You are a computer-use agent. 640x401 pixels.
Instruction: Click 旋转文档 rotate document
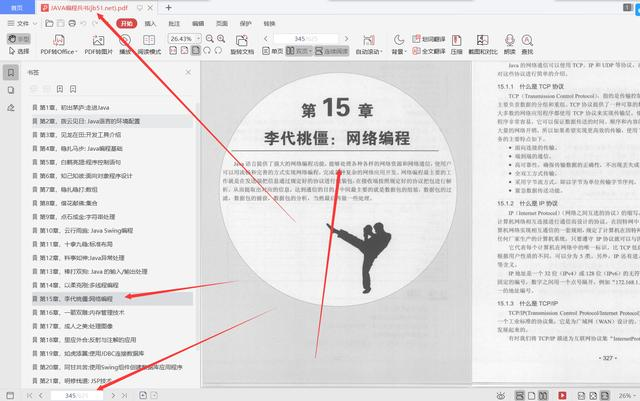(x=242, y=45)
